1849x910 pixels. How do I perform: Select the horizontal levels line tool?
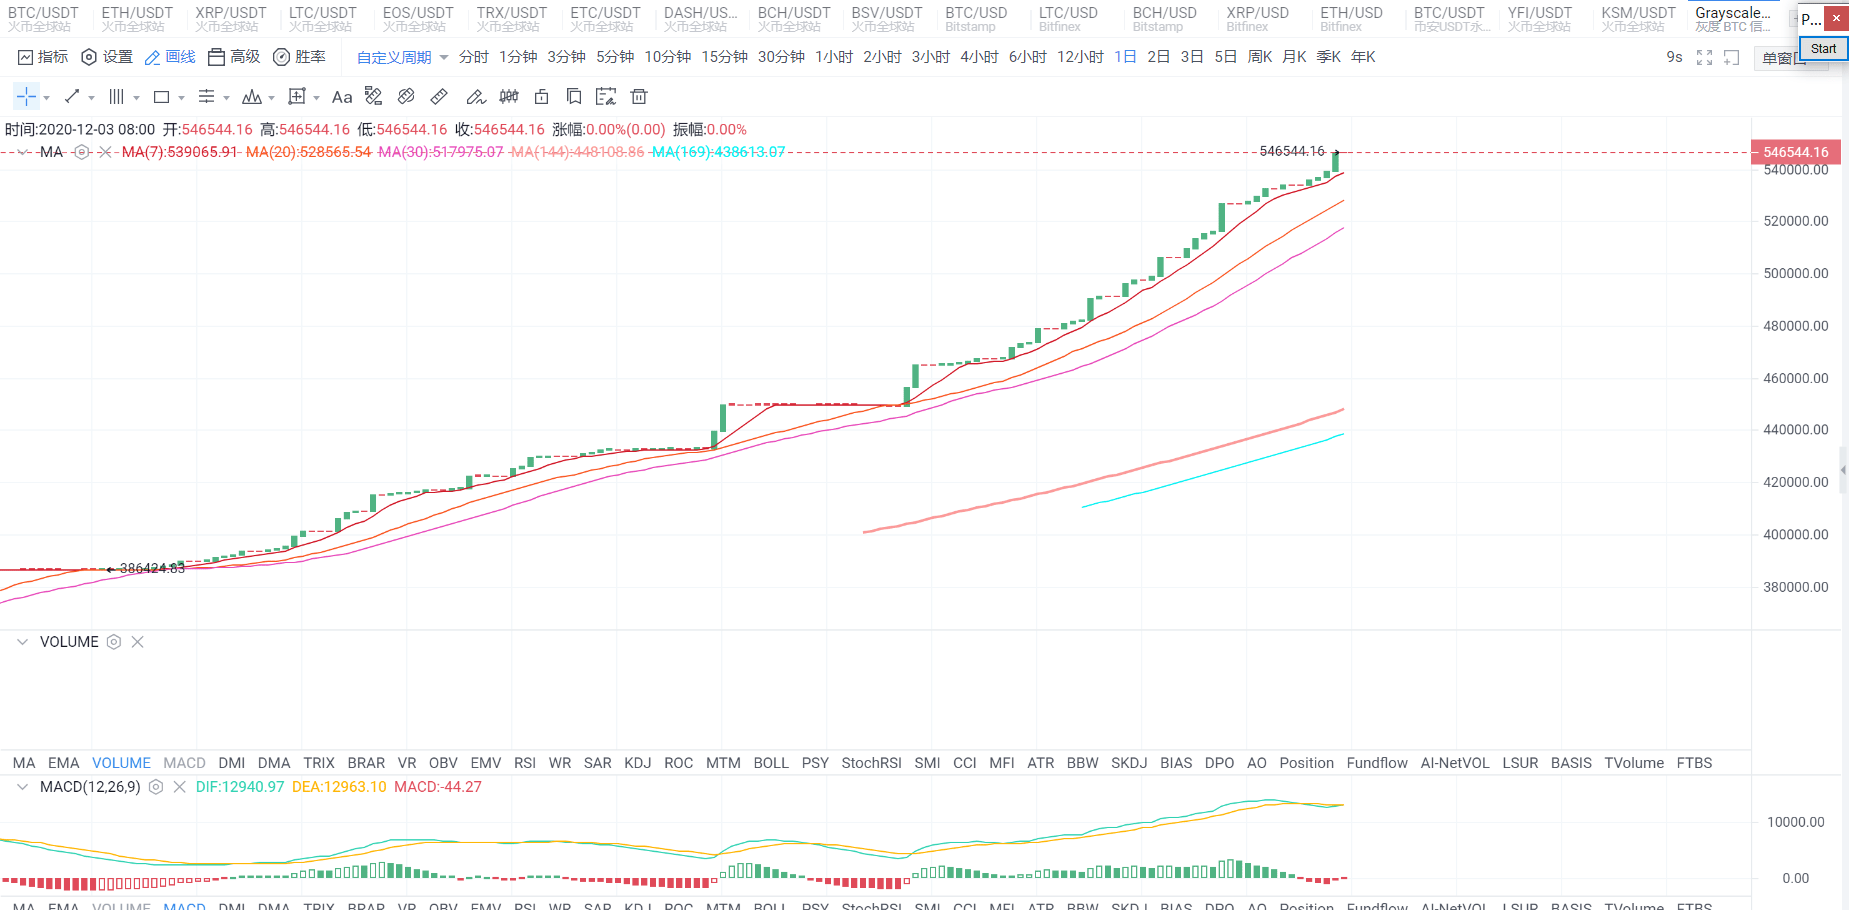[206, 97]
